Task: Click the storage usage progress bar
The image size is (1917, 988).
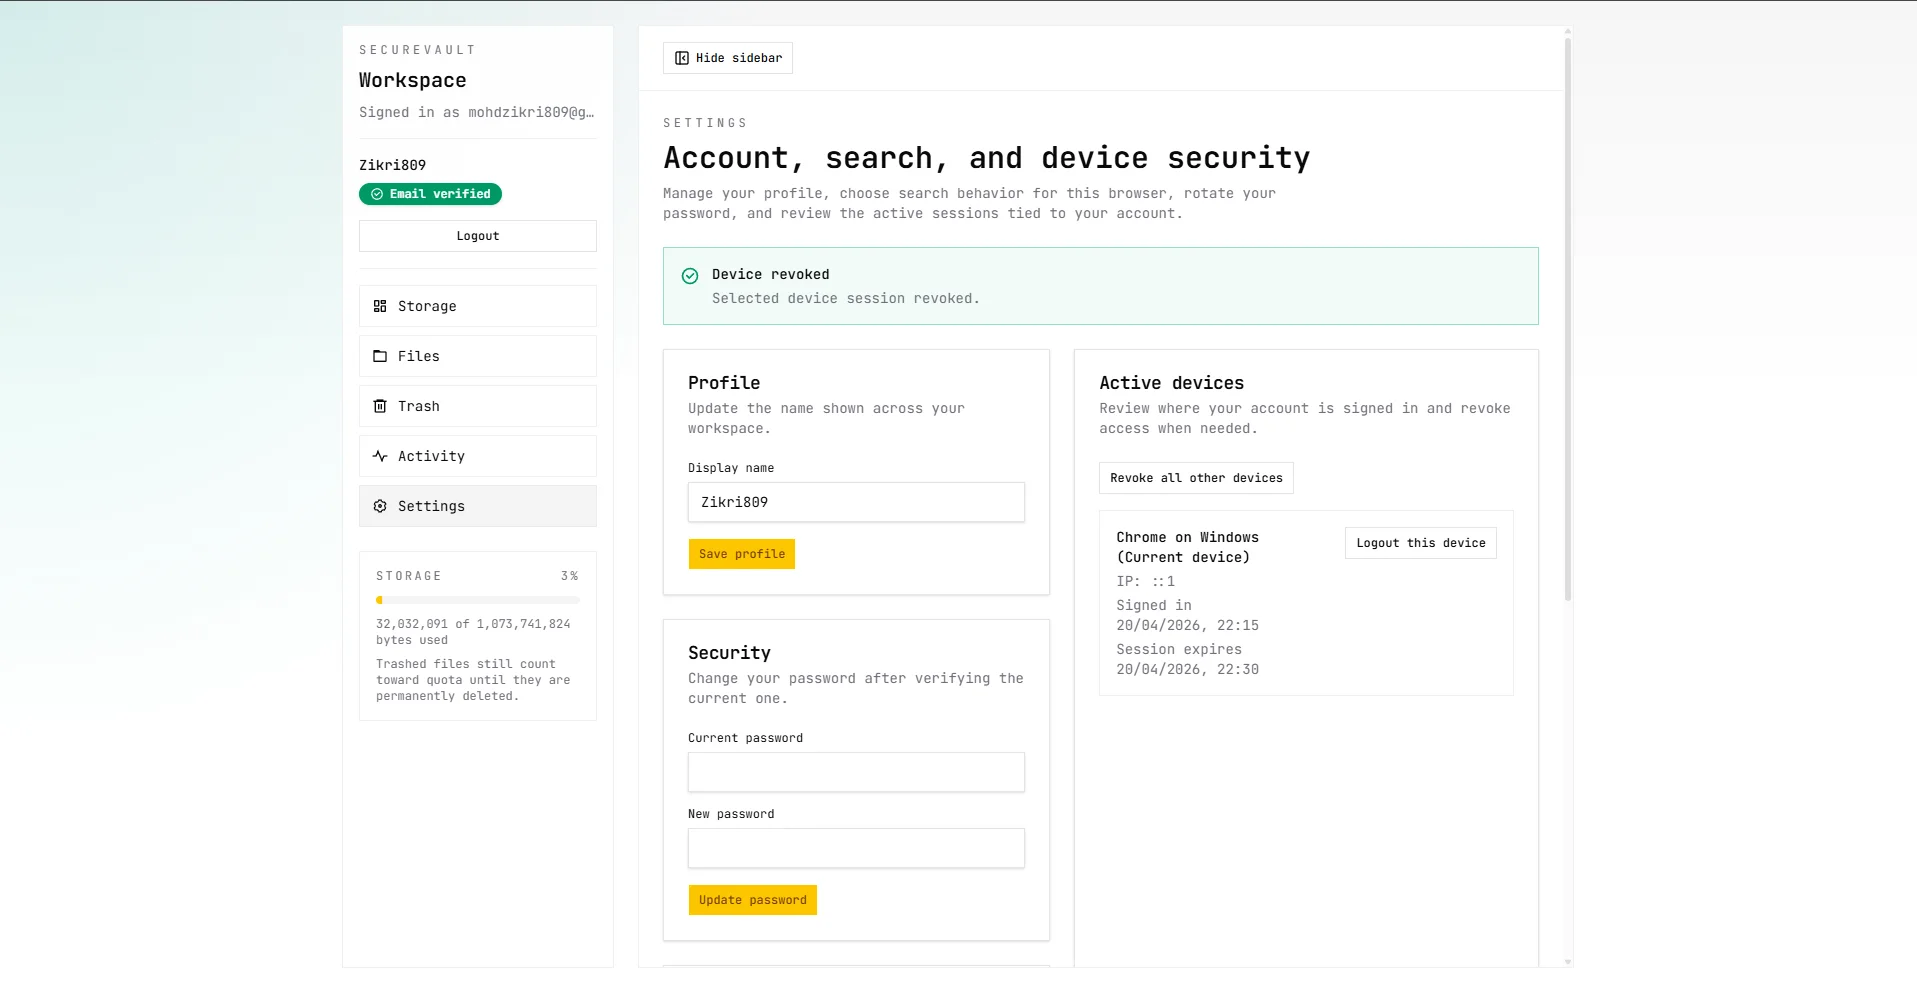Action: (x=478, y=600)
